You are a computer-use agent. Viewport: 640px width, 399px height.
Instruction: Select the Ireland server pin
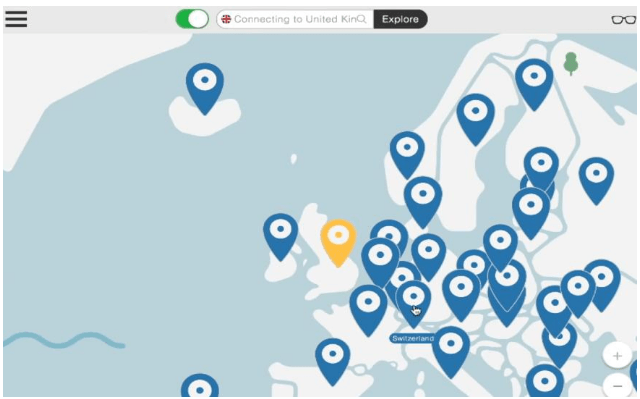point(280,237)
